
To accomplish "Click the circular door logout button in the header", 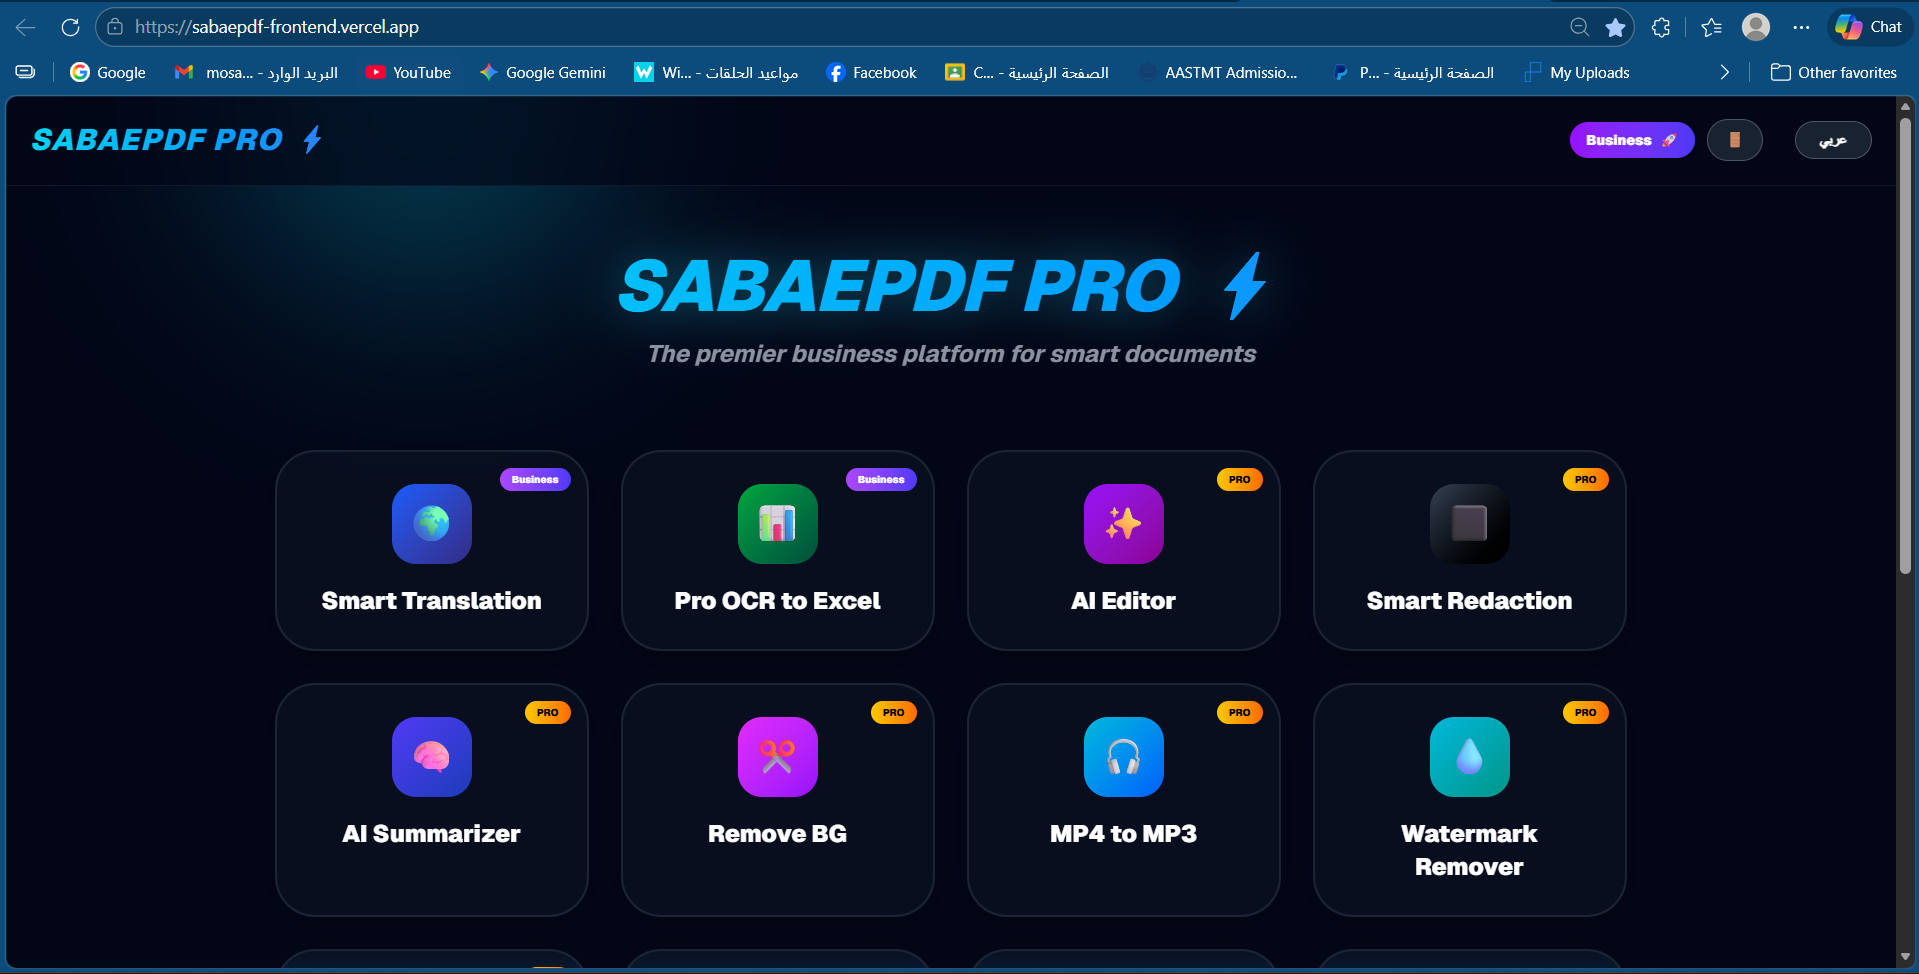I will tap(1735, 140).
